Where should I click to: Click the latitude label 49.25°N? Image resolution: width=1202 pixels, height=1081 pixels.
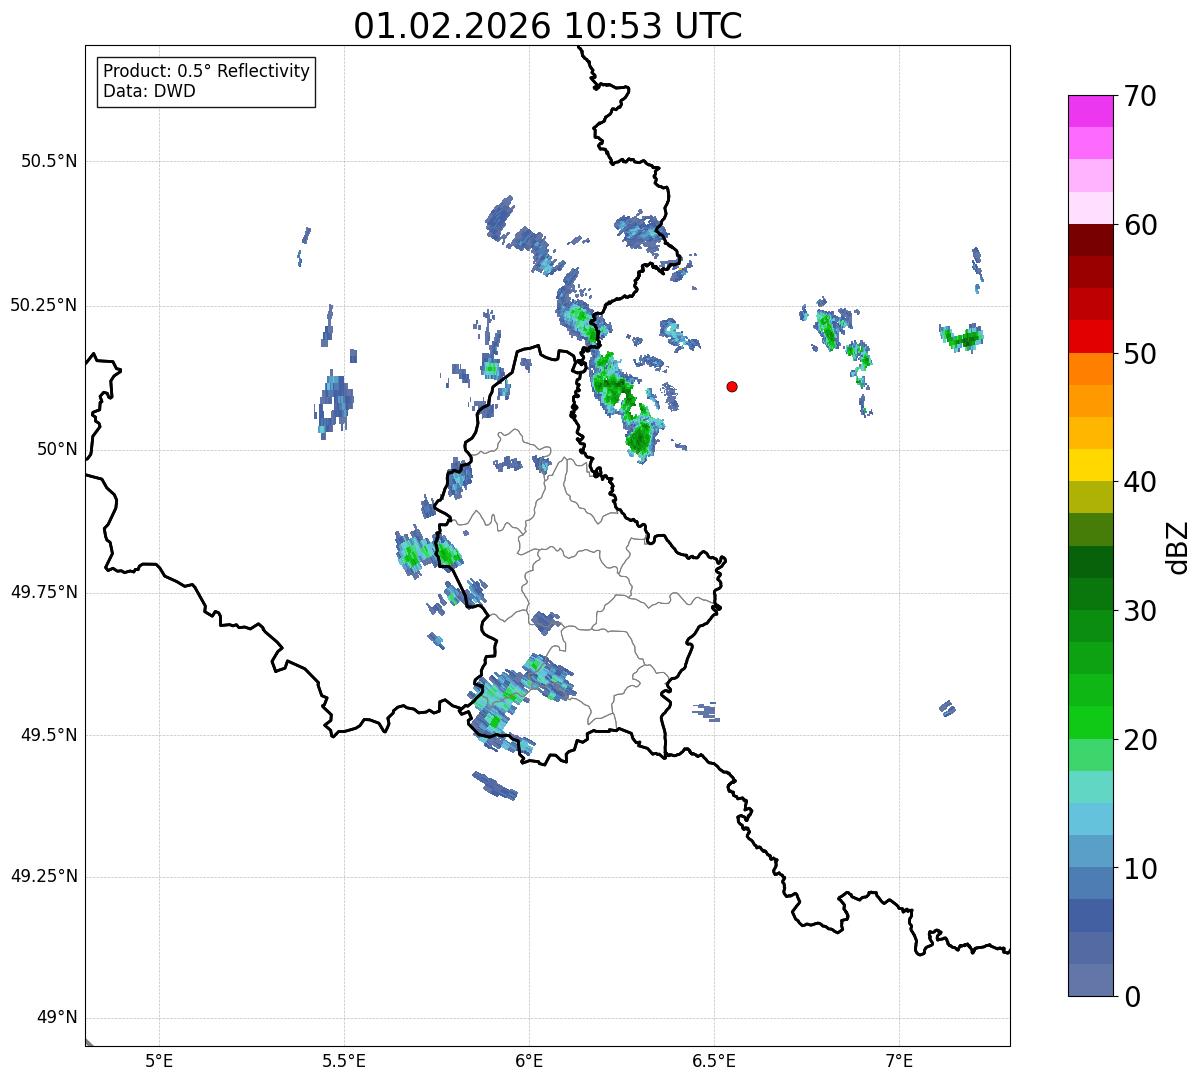[x=44, y=877]
